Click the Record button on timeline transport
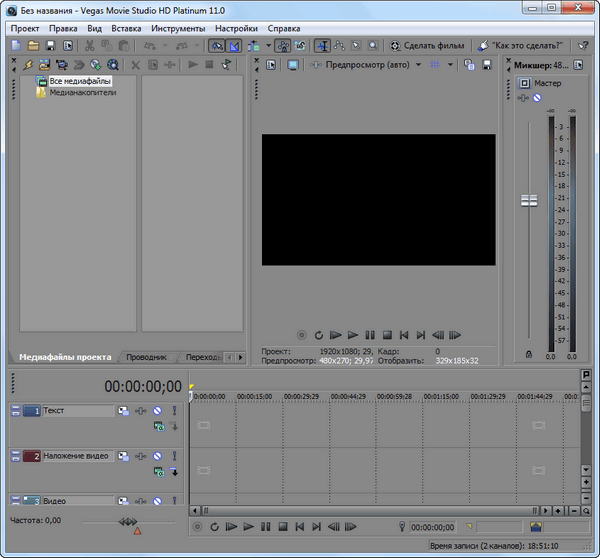The height and width of the screenshot is (558, 600). tap(197, 527)
